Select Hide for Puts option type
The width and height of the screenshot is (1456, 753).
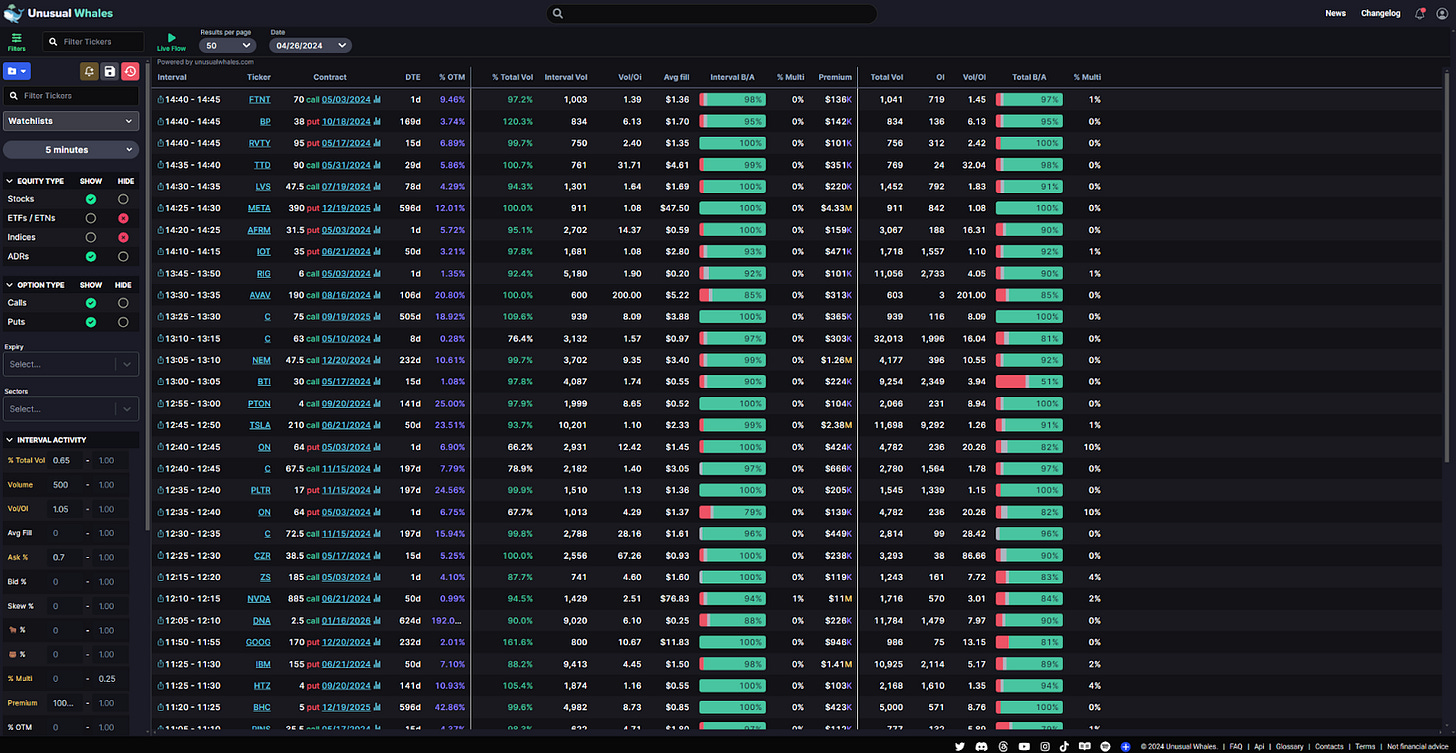[x=123, y=322]
